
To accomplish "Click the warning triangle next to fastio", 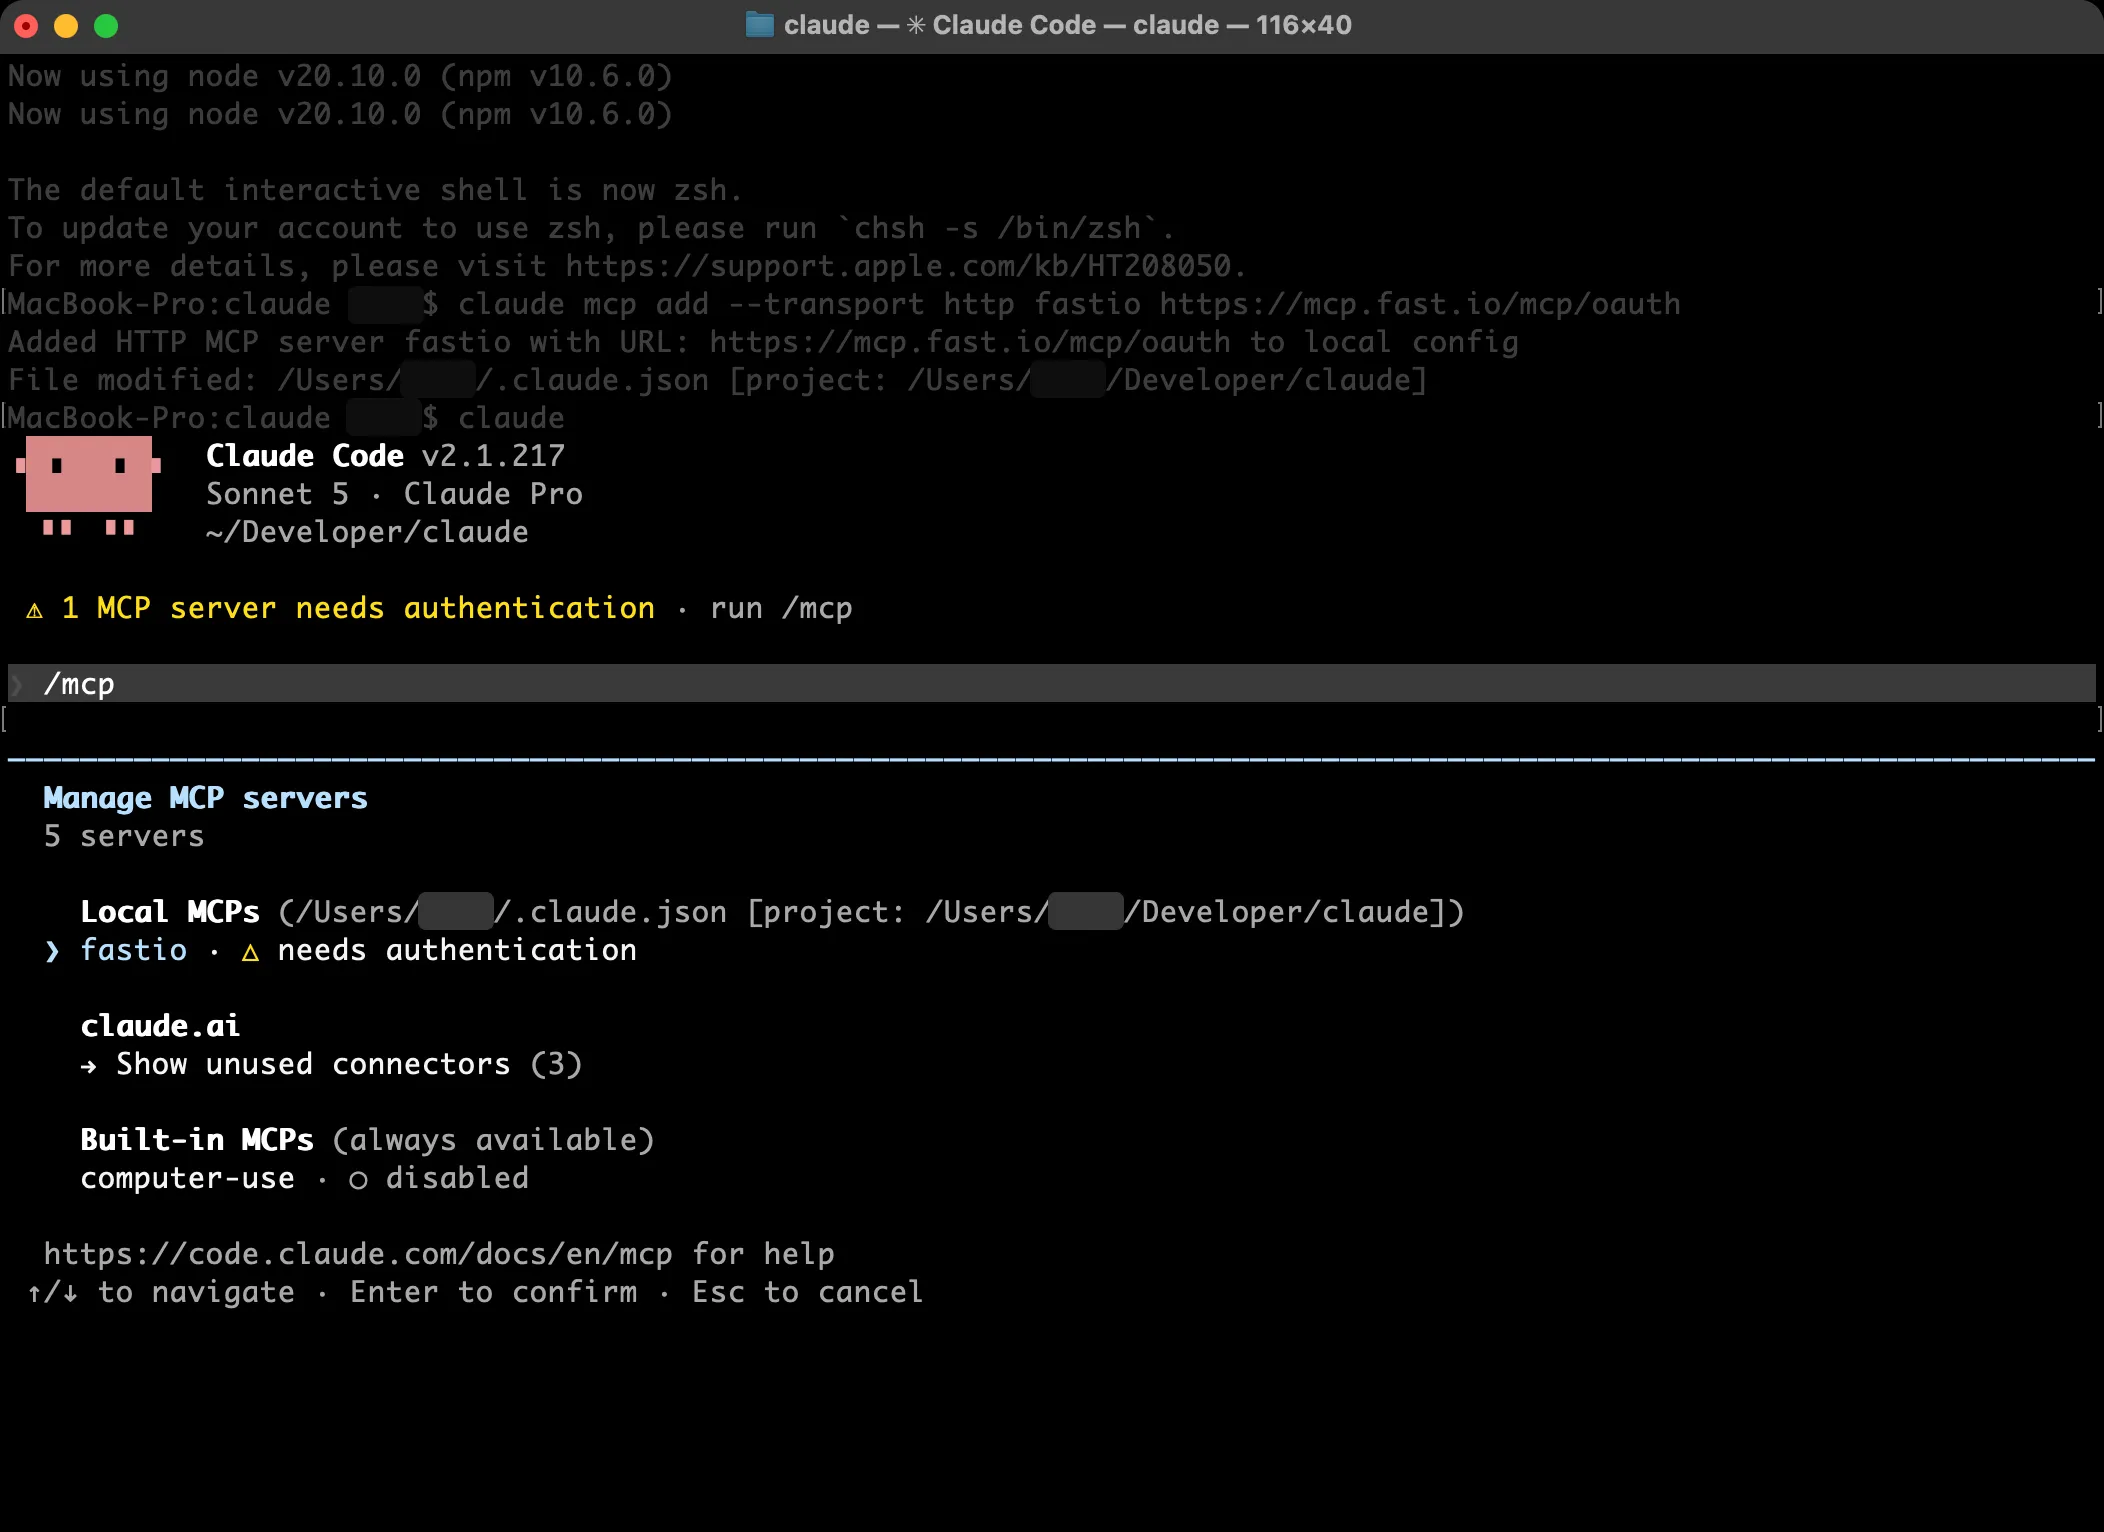I will click(x=250, y=952).
